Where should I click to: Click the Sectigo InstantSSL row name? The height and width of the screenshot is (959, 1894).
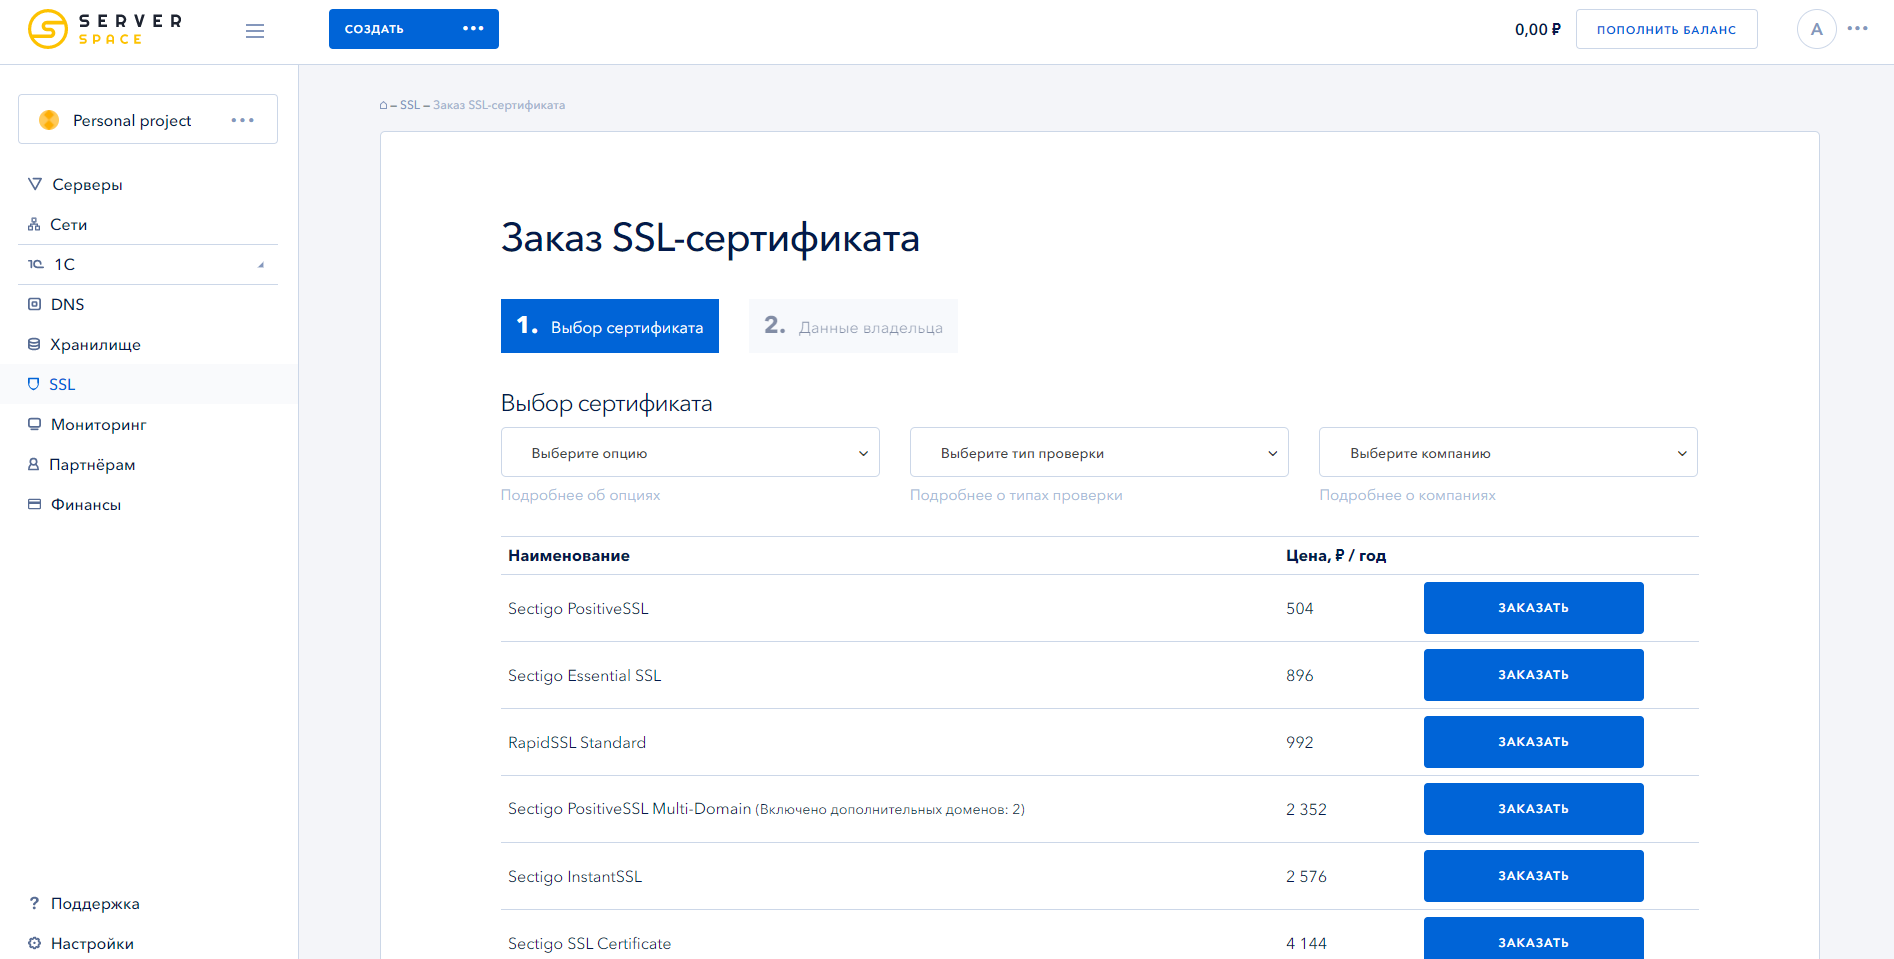(575, 876)
